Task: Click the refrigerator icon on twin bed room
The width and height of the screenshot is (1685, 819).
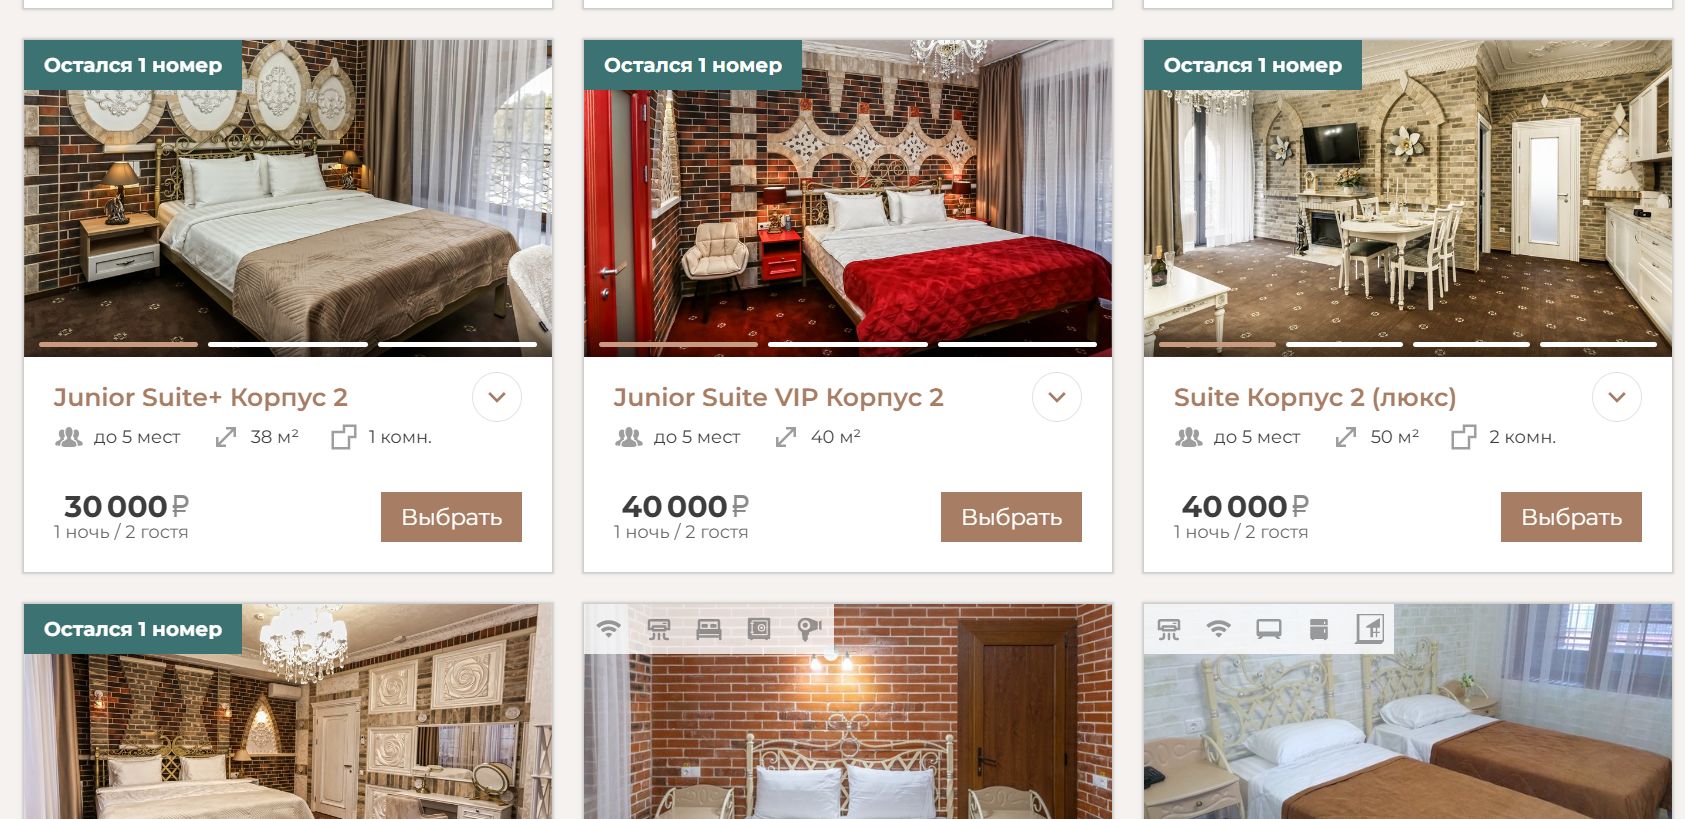Action: click(x=1319, y=629)
